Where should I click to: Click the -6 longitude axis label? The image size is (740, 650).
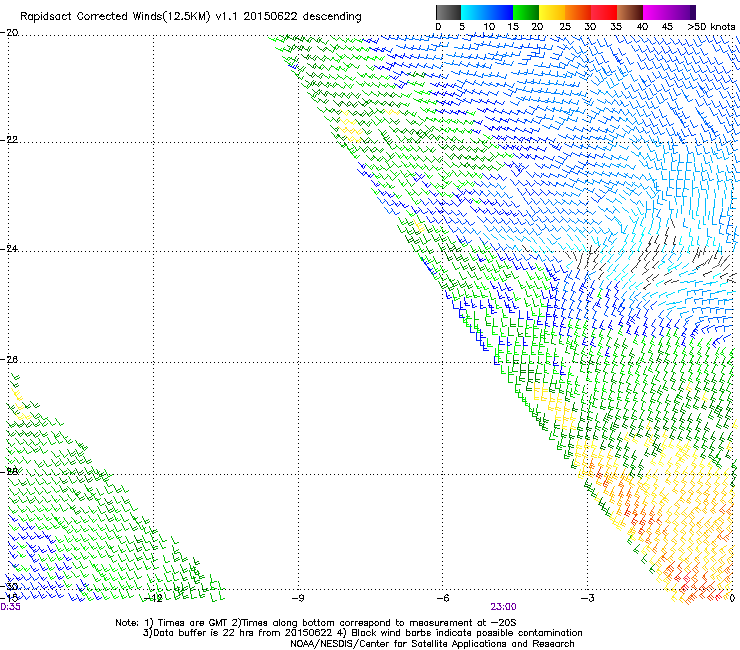coord(442,599)
